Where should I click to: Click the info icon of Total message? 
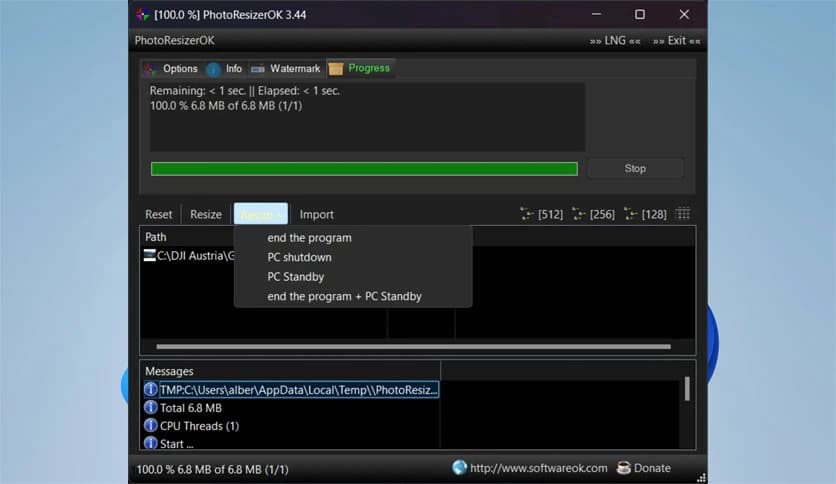151,408
